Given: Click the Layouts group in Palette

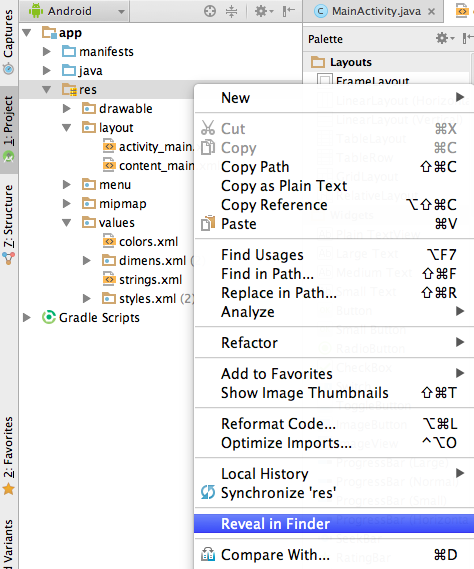Looking at the screenshot, I should click(x=387, y=62).
